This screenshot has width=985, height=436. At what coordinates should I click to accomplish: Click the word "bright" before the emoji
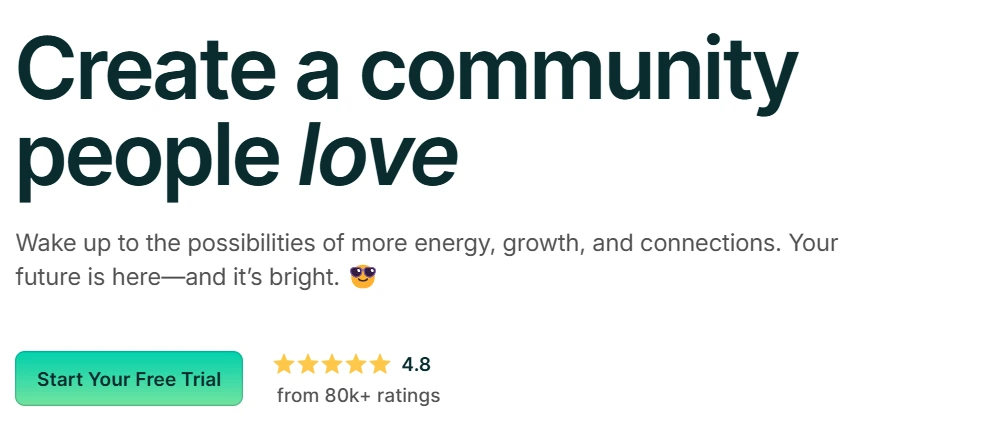(x=308, y=277)
